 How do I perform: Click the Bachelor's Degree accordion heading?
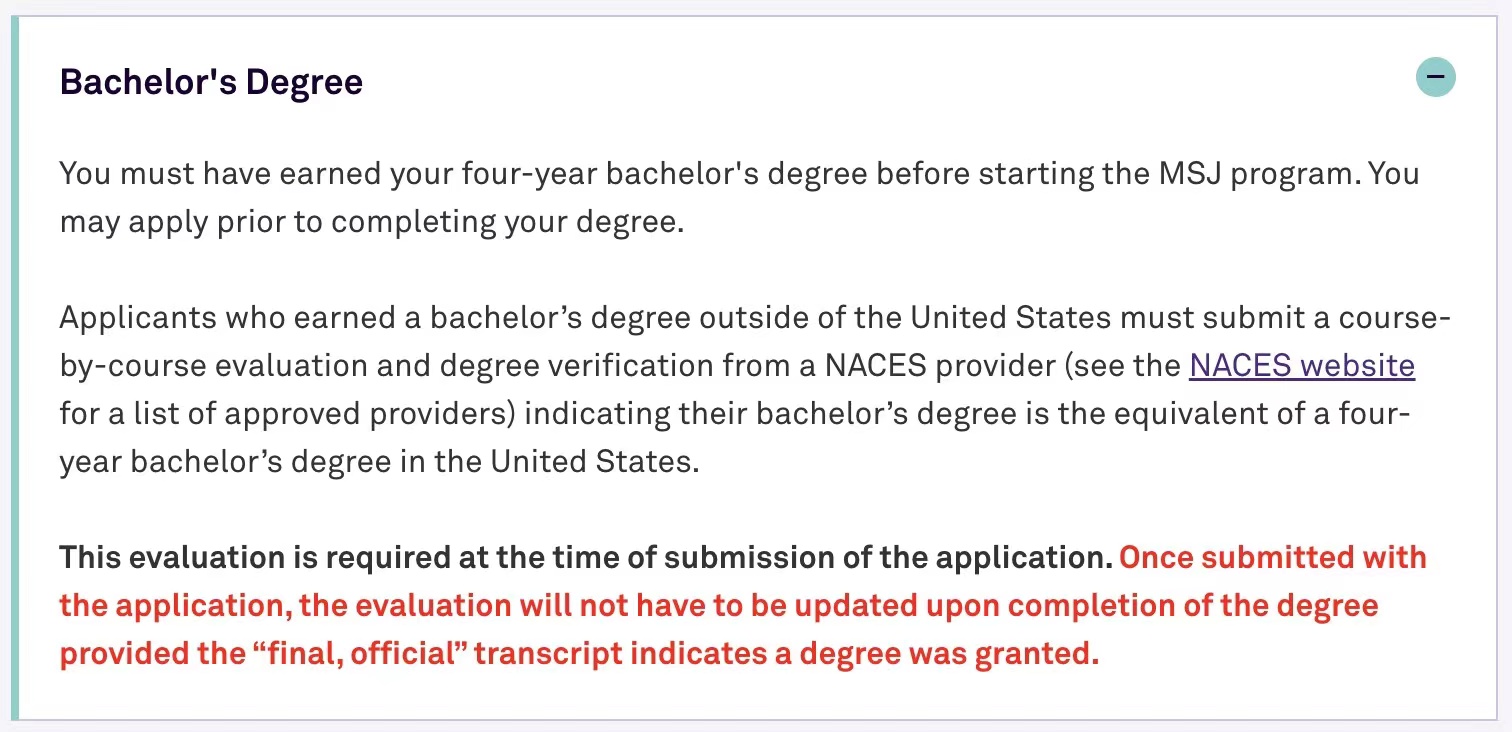pyautogui.click(x=211, y=82)
